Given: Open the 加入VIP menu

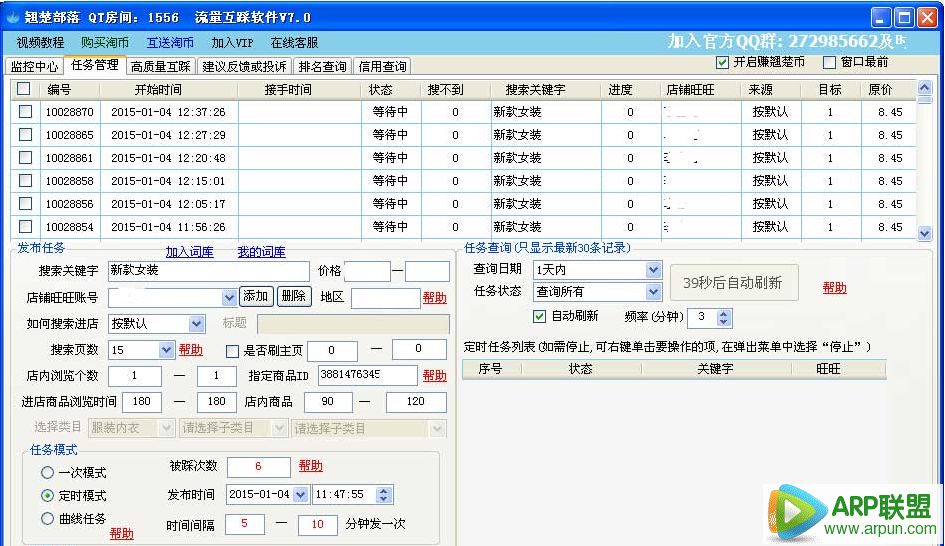Looking at the screenshot, I should click(232, 43).
